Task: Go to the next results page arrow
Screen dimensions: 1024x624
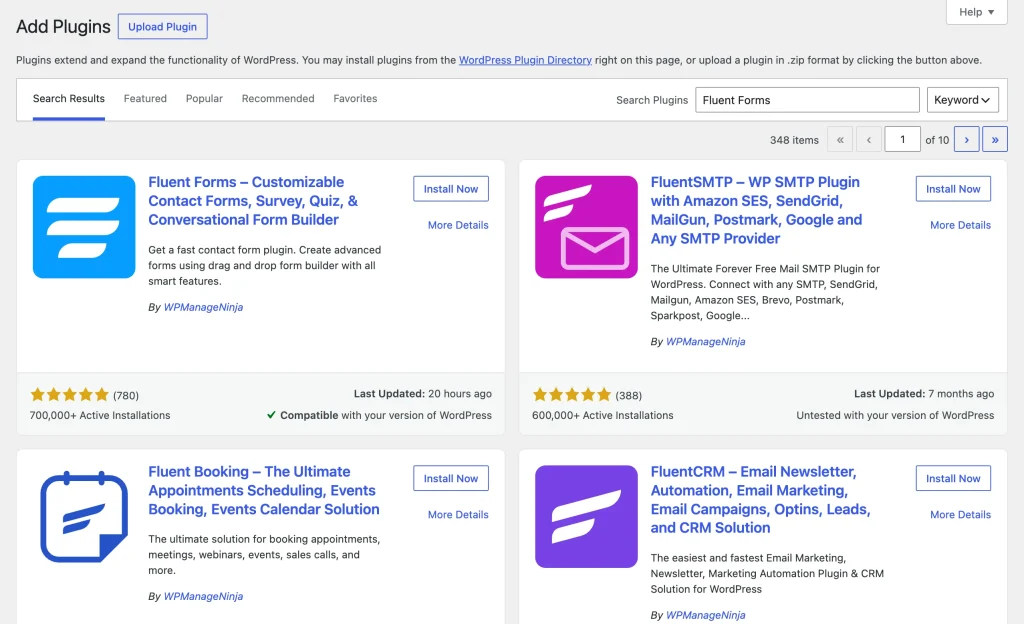Action: (966, 139)
